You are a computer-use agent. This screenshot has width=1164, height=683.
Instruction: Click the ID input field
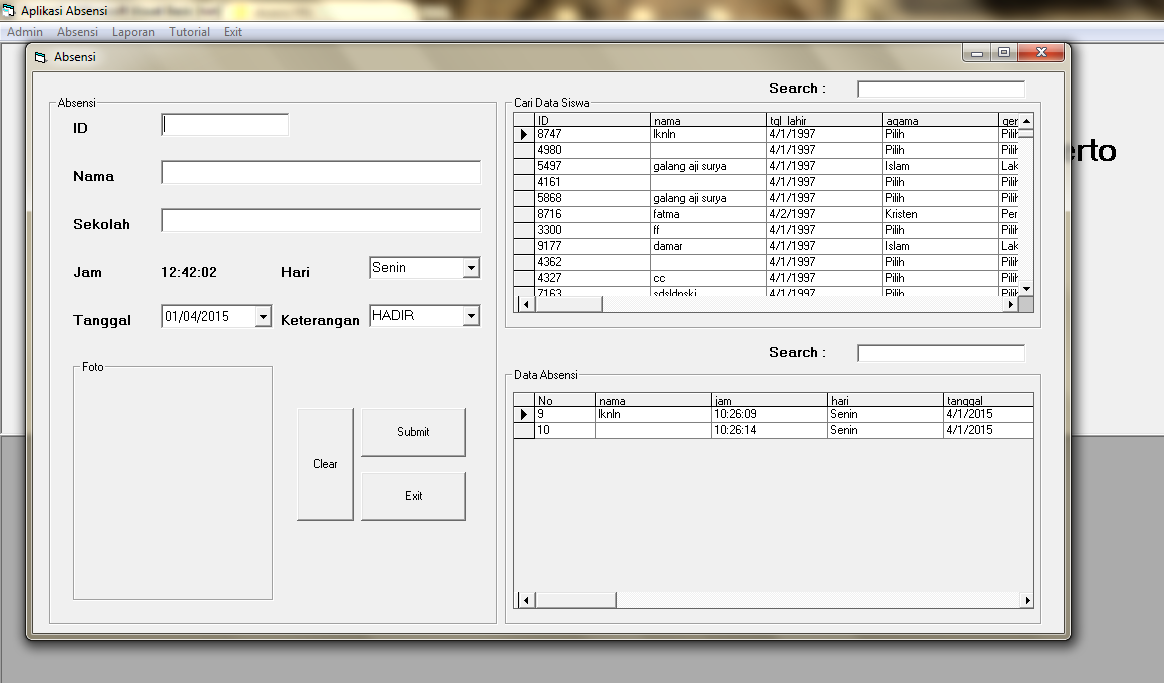222,124
